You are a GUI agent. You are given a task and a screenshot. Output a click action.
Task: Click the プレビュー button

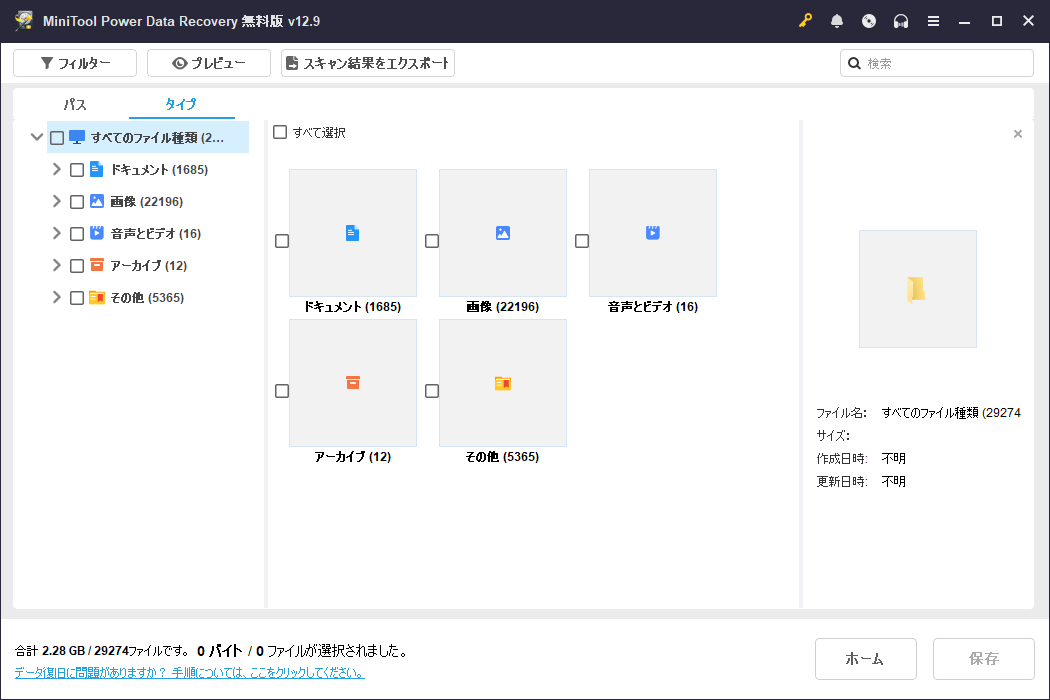pyautogui.click(x=209, y=63)
